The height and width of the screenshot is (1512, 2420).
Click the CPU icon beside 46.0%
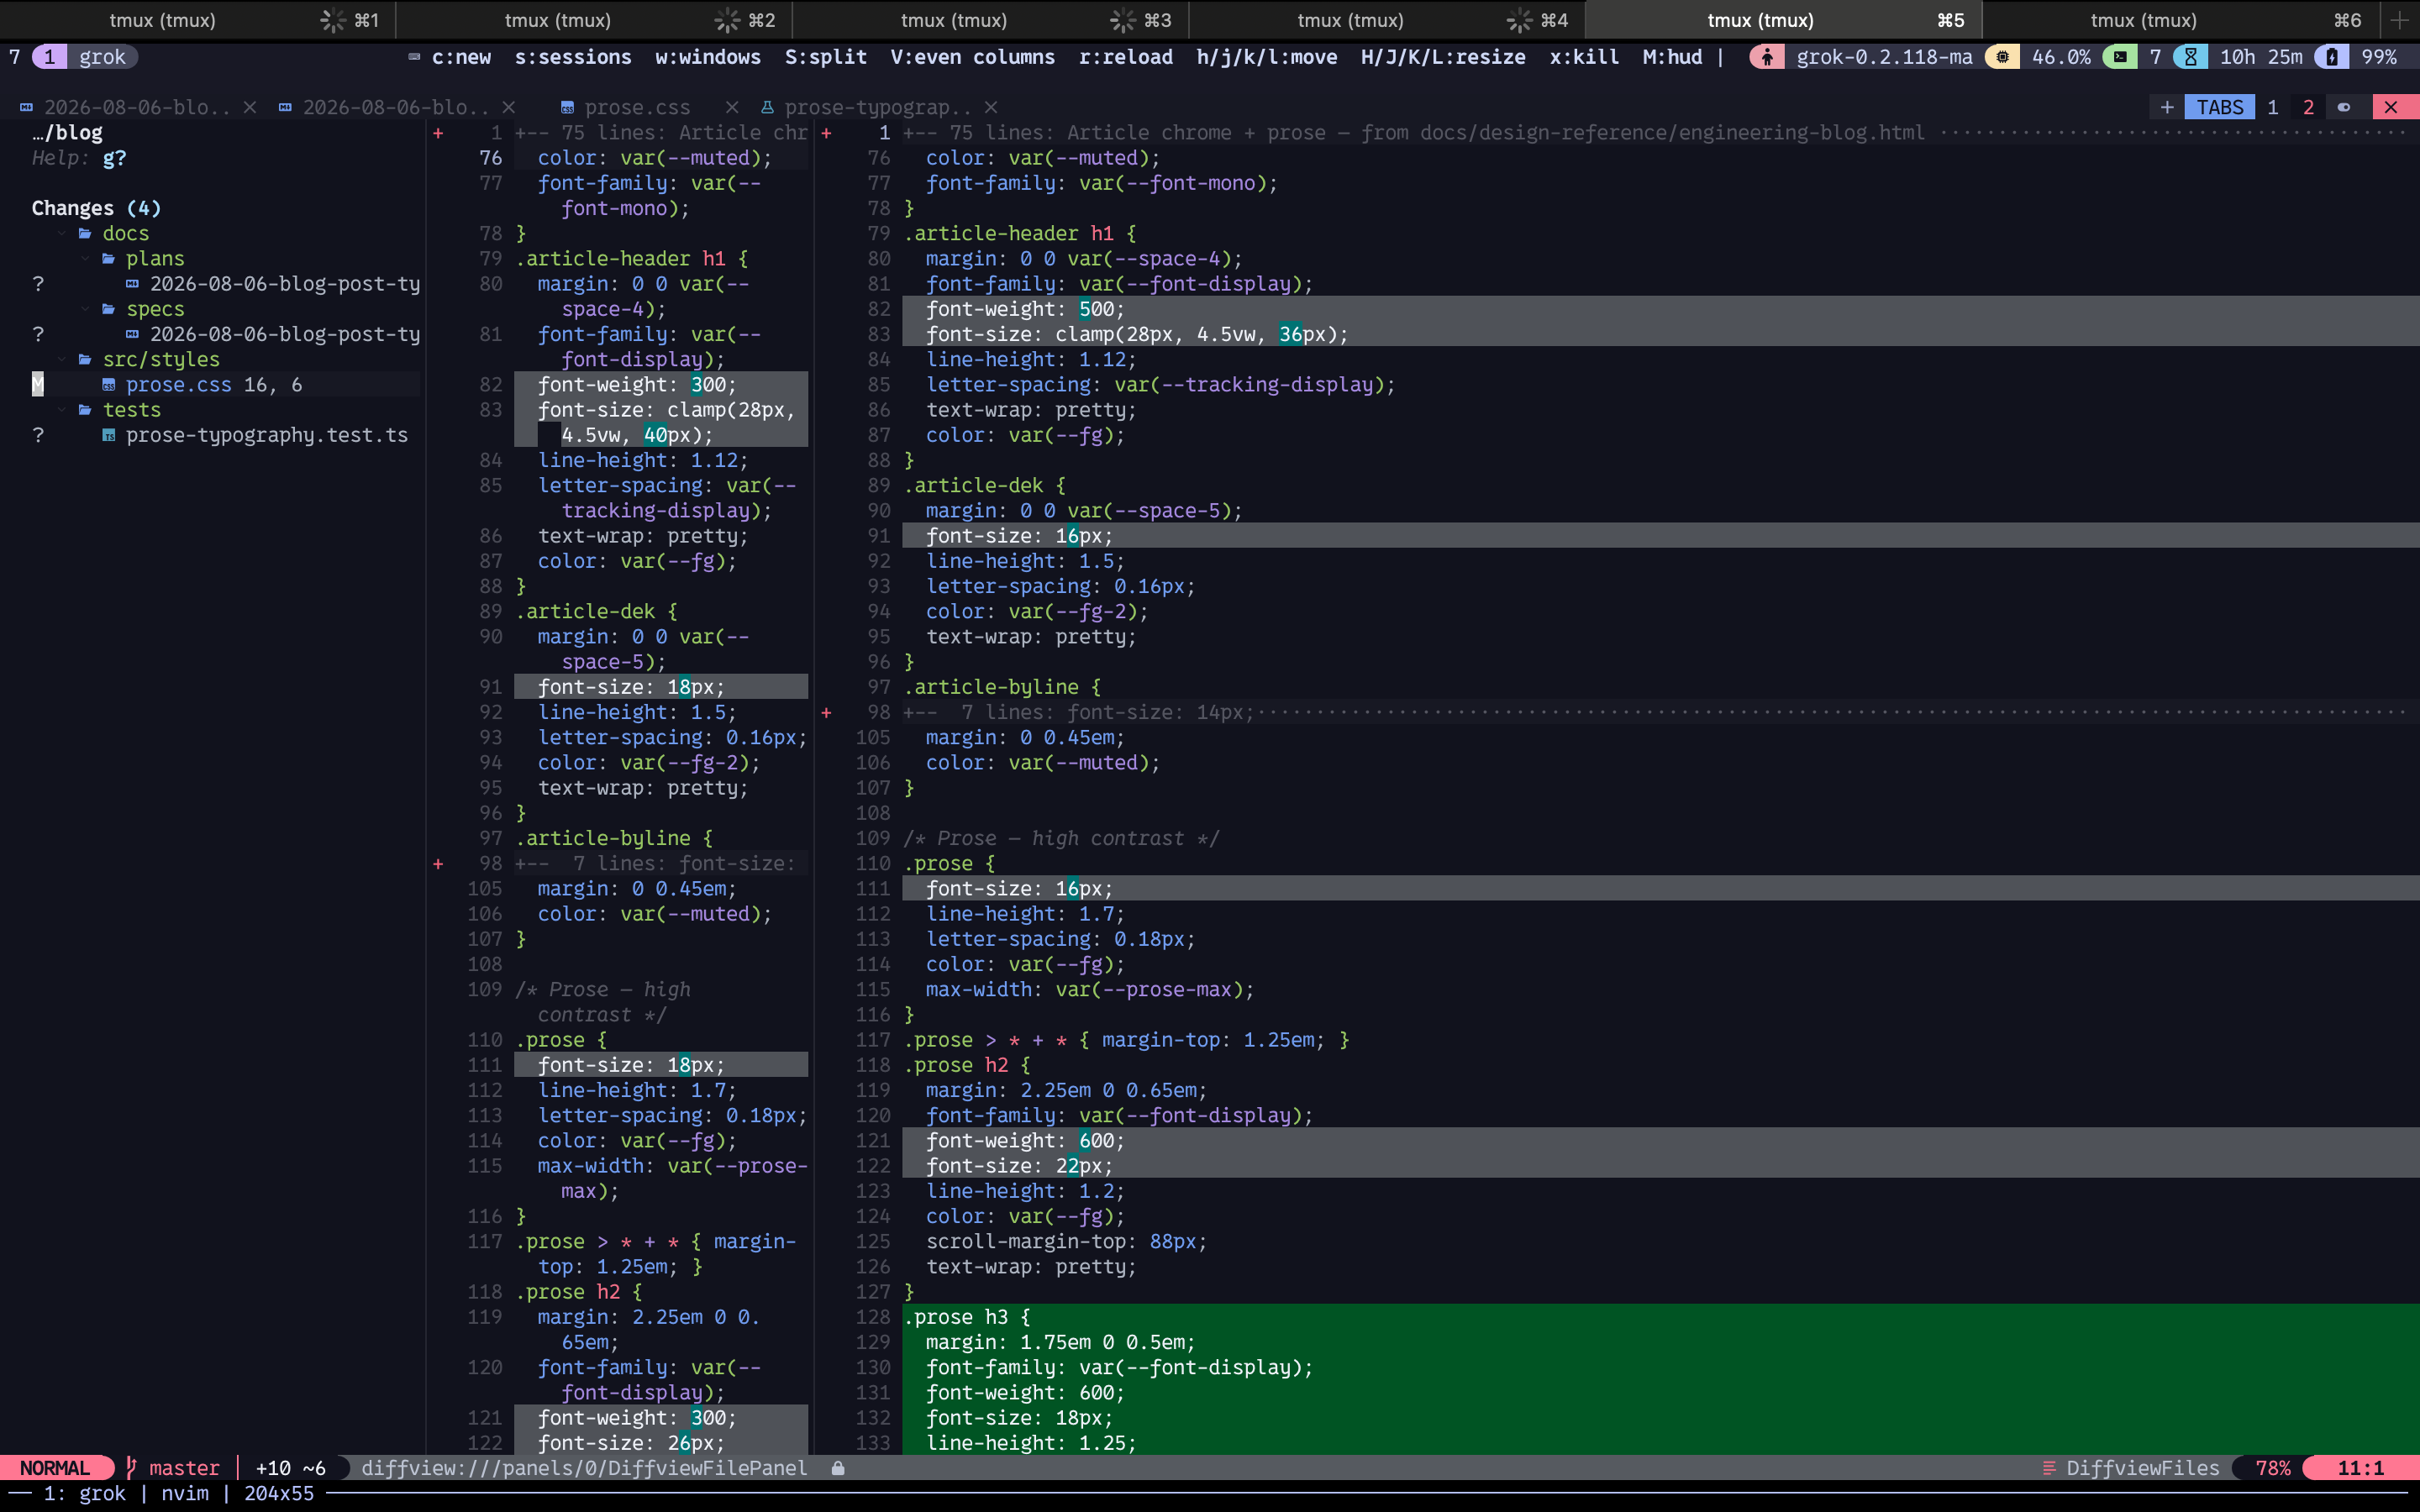tap(2002, 57)
